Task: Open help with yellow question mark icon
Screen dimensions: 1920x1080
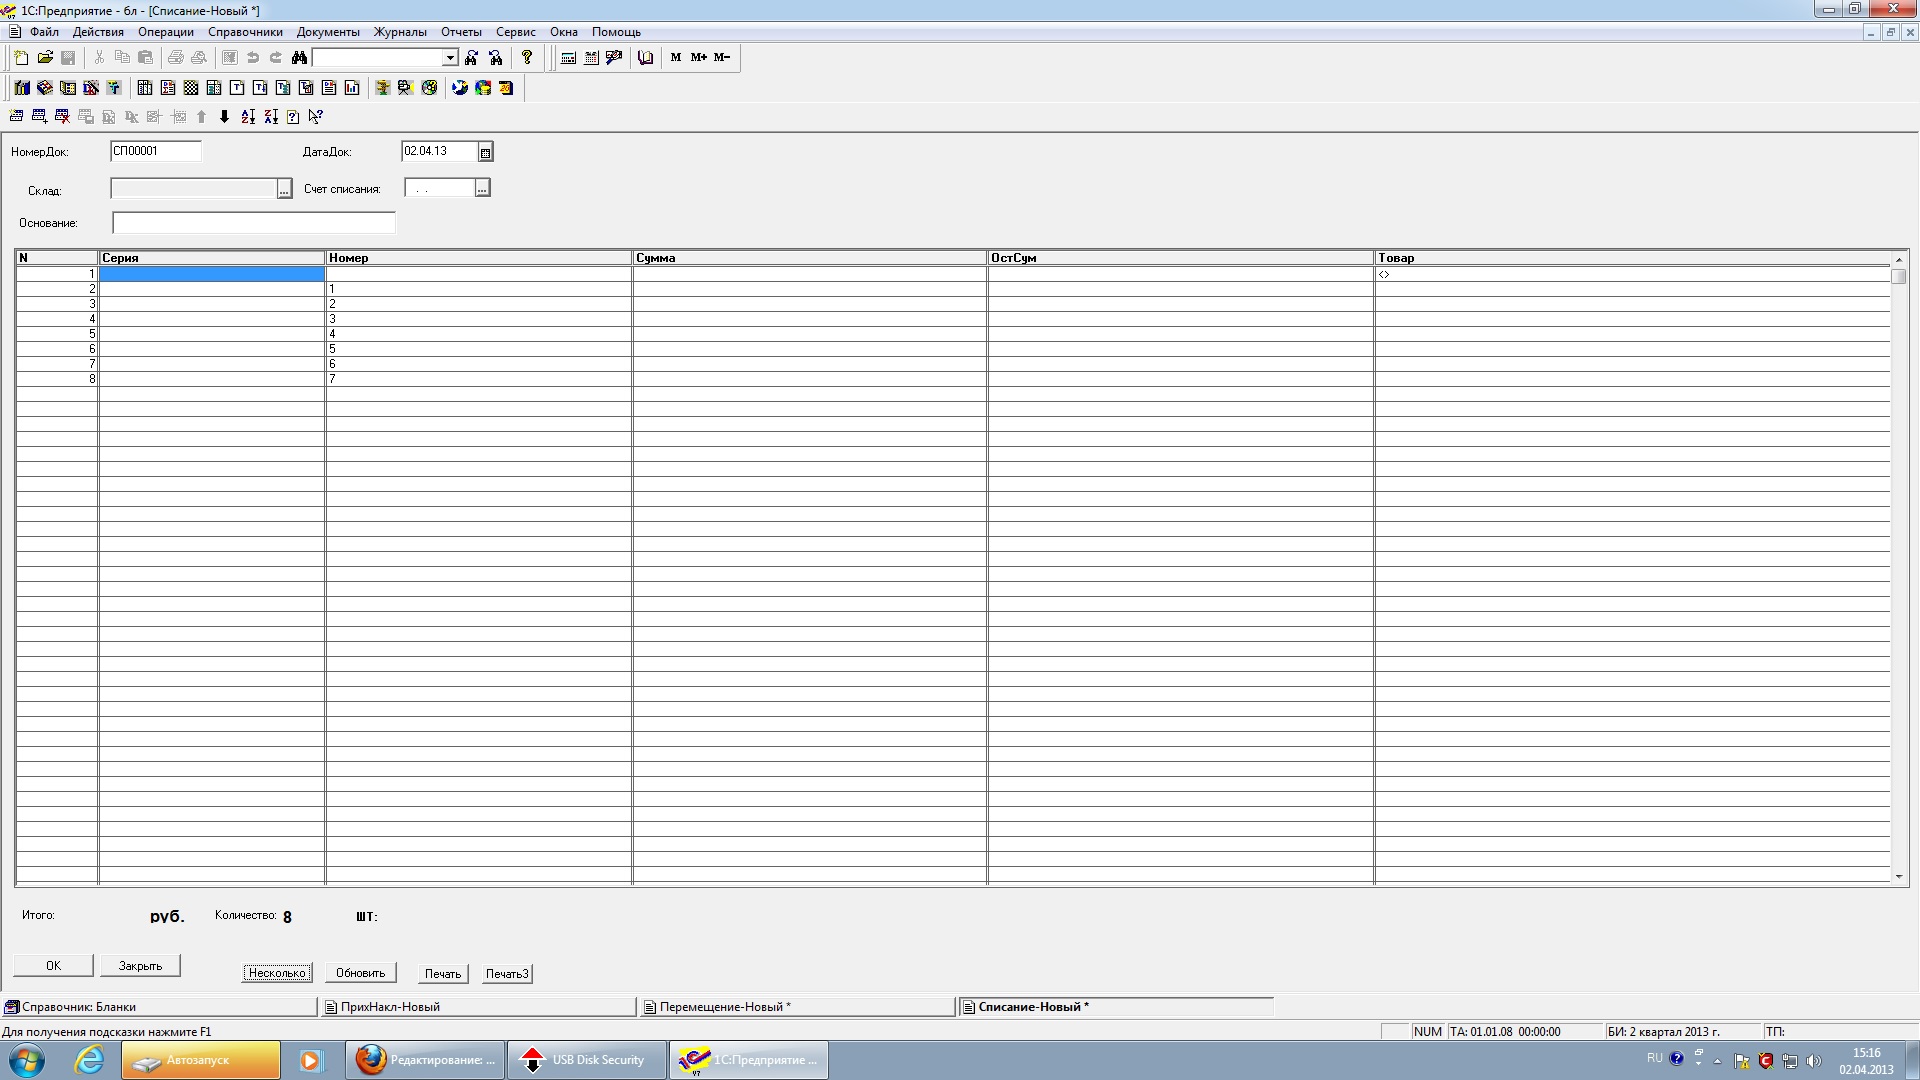Action: point(527,57)
